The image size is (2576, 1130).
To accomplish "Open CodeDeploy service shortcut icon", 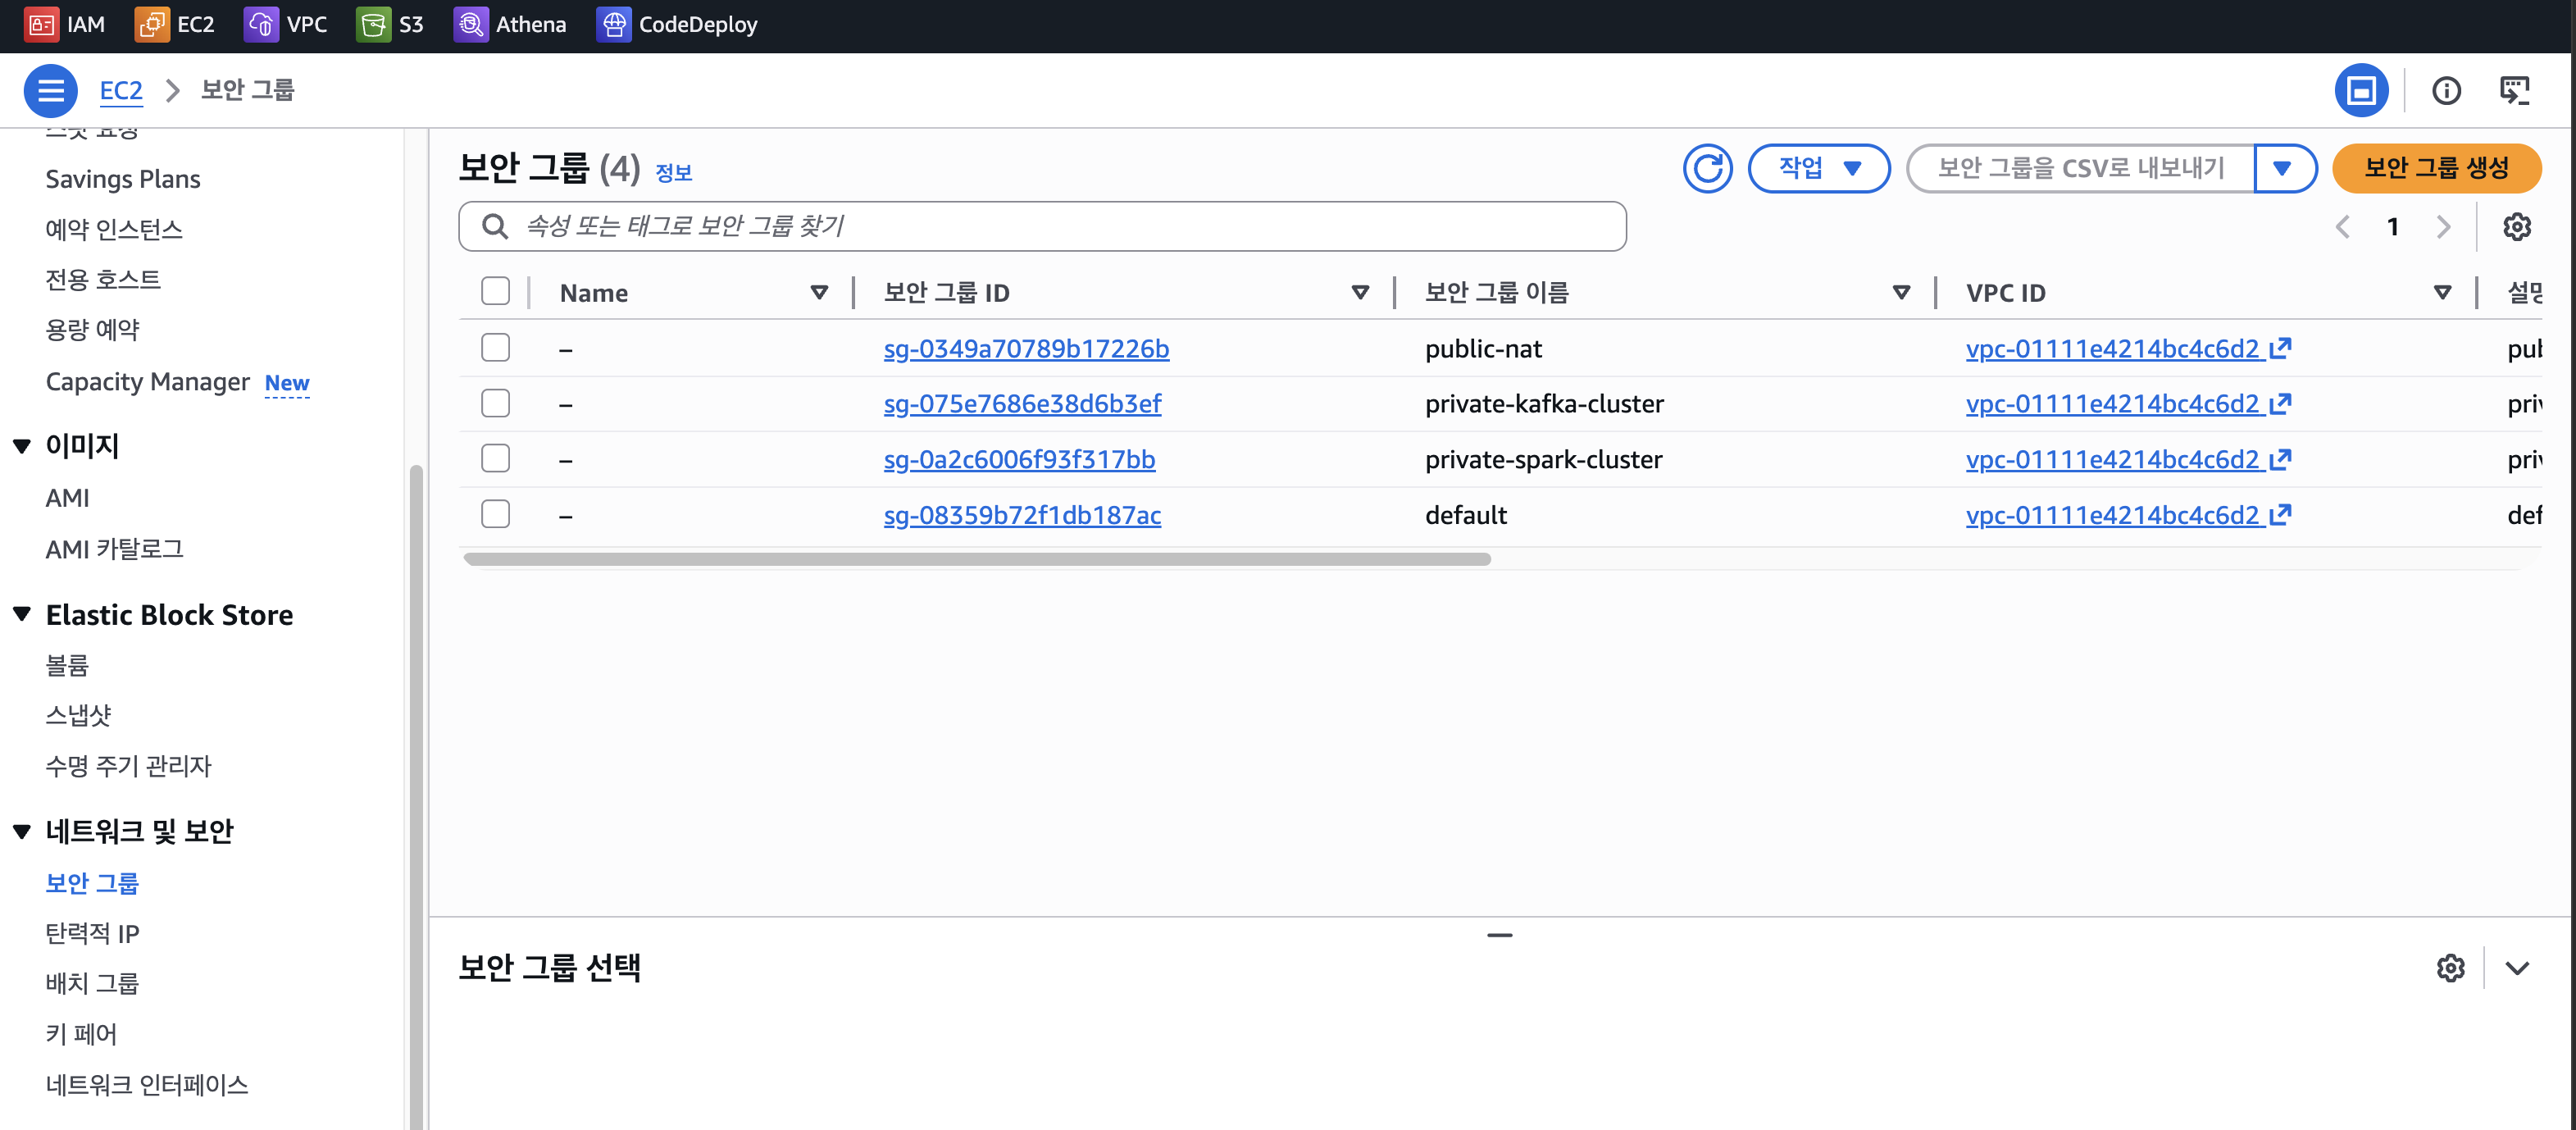I will pos(613,24).
